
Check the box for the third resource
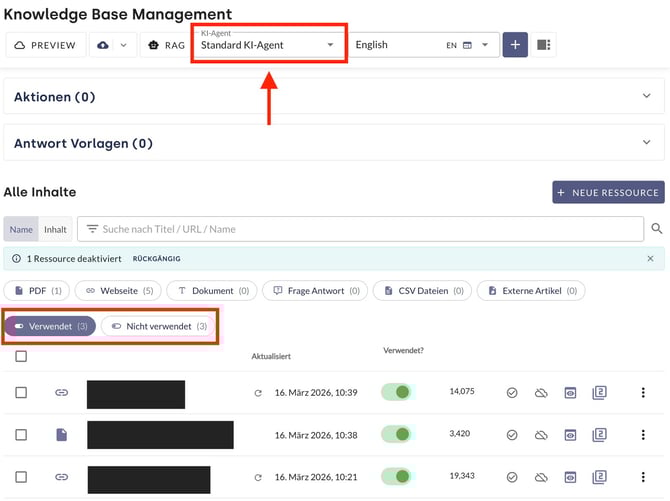(x=21, y=477)
